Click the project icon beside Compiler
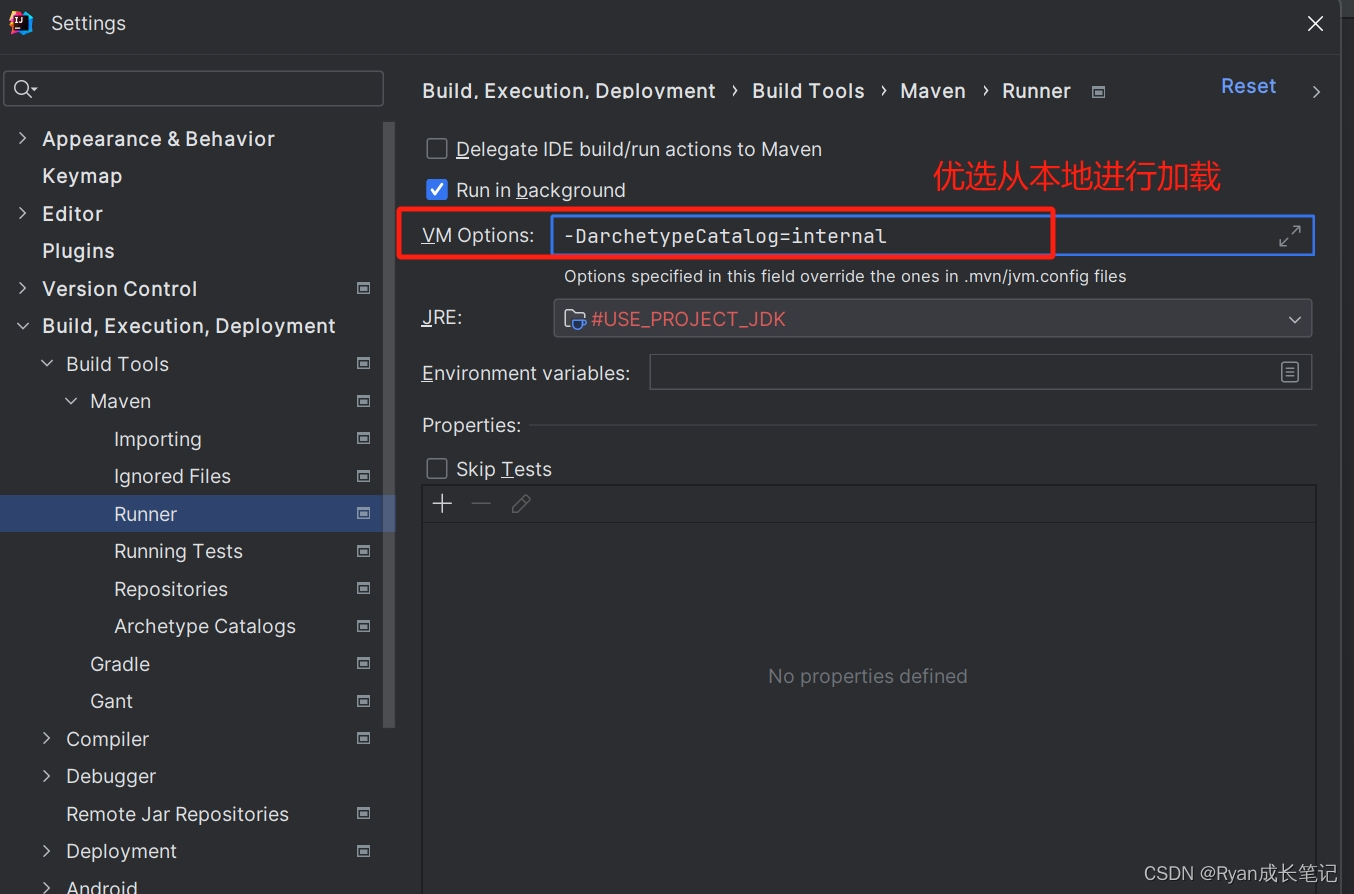The height and width of the screenshot is (894, 1354). pyautogui.click(x=364, y=738)
